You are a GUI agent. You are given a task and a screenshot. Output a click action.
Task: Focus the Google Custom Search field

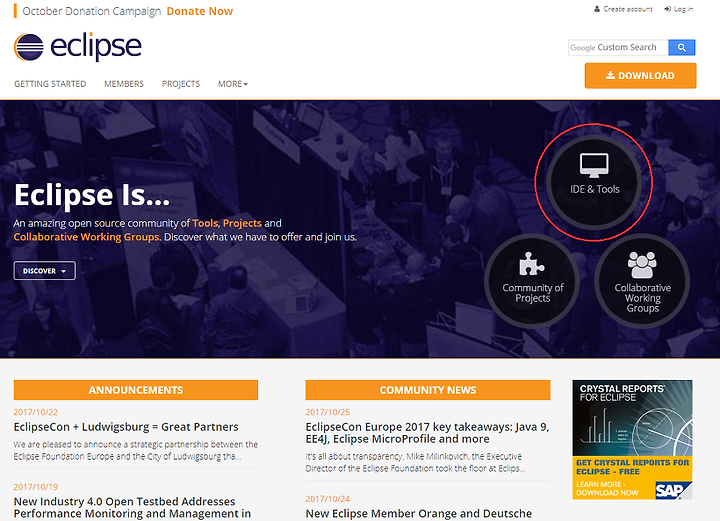(x=618, y=47)
